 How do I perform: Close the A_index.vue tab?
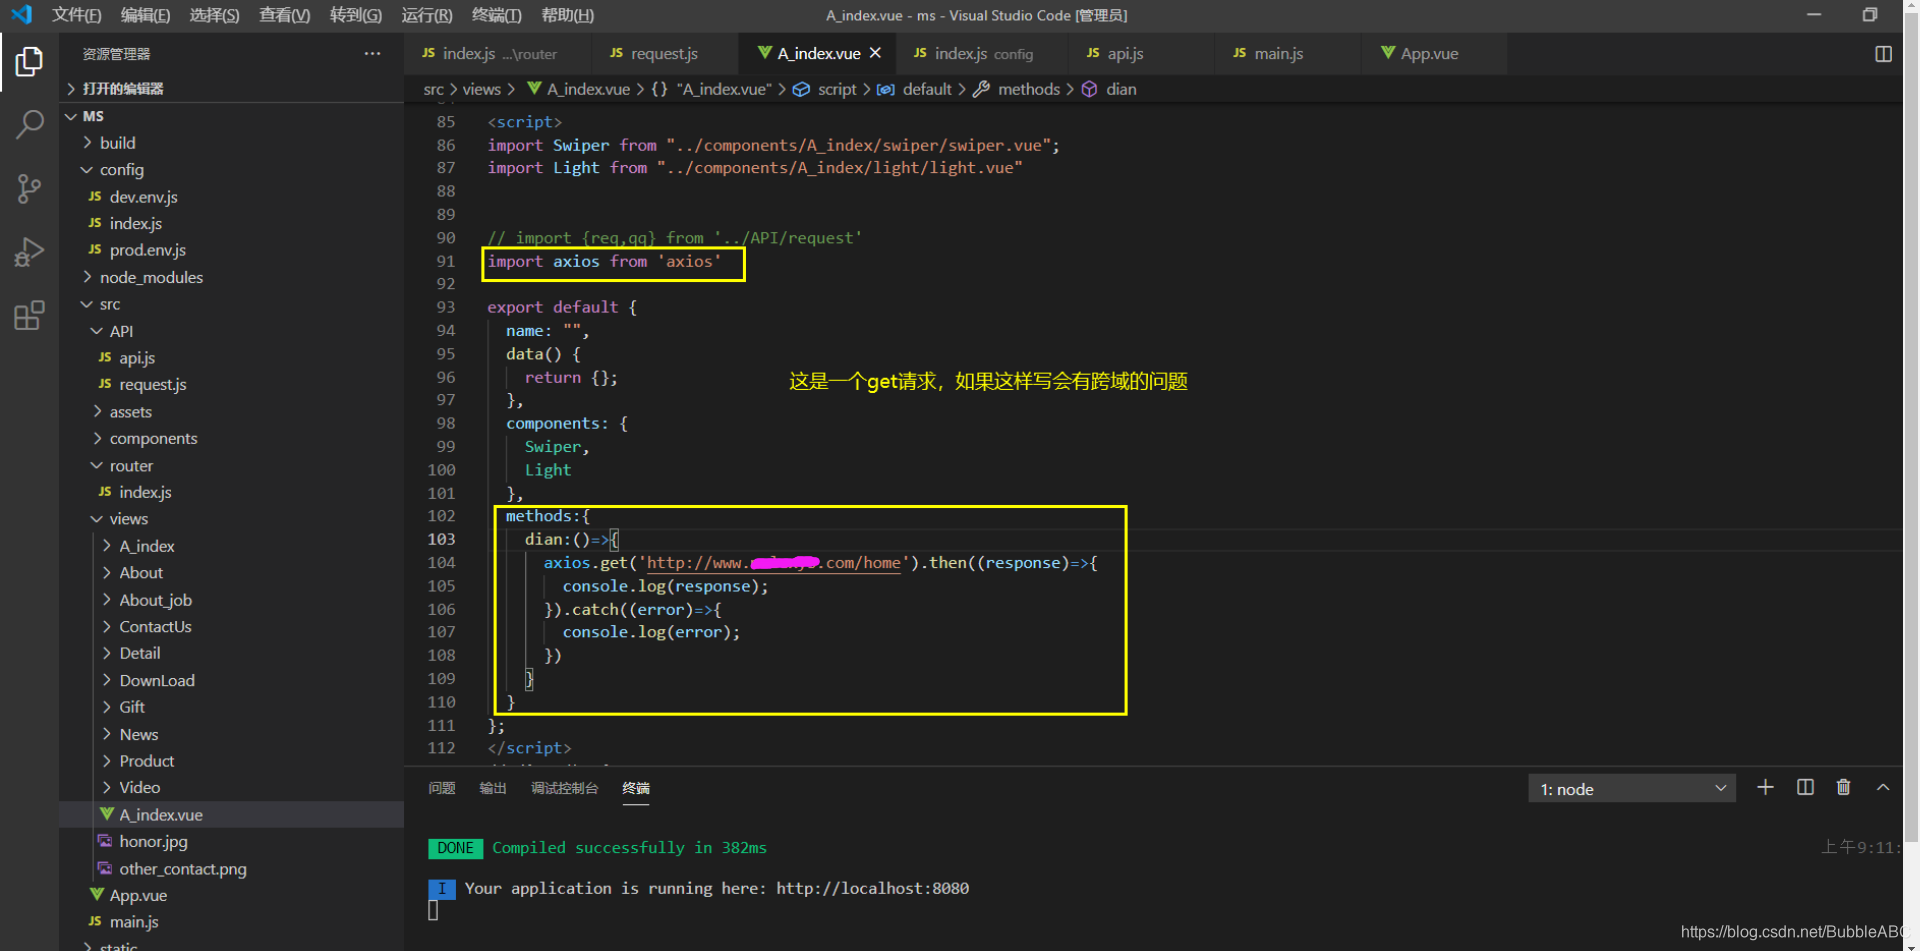click(x=875, y=53)
